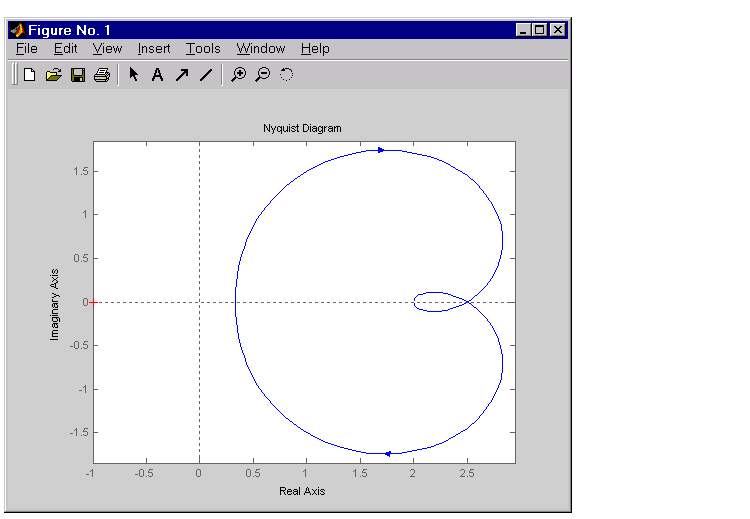Print the figure using the printer icon

coord(101,75)
